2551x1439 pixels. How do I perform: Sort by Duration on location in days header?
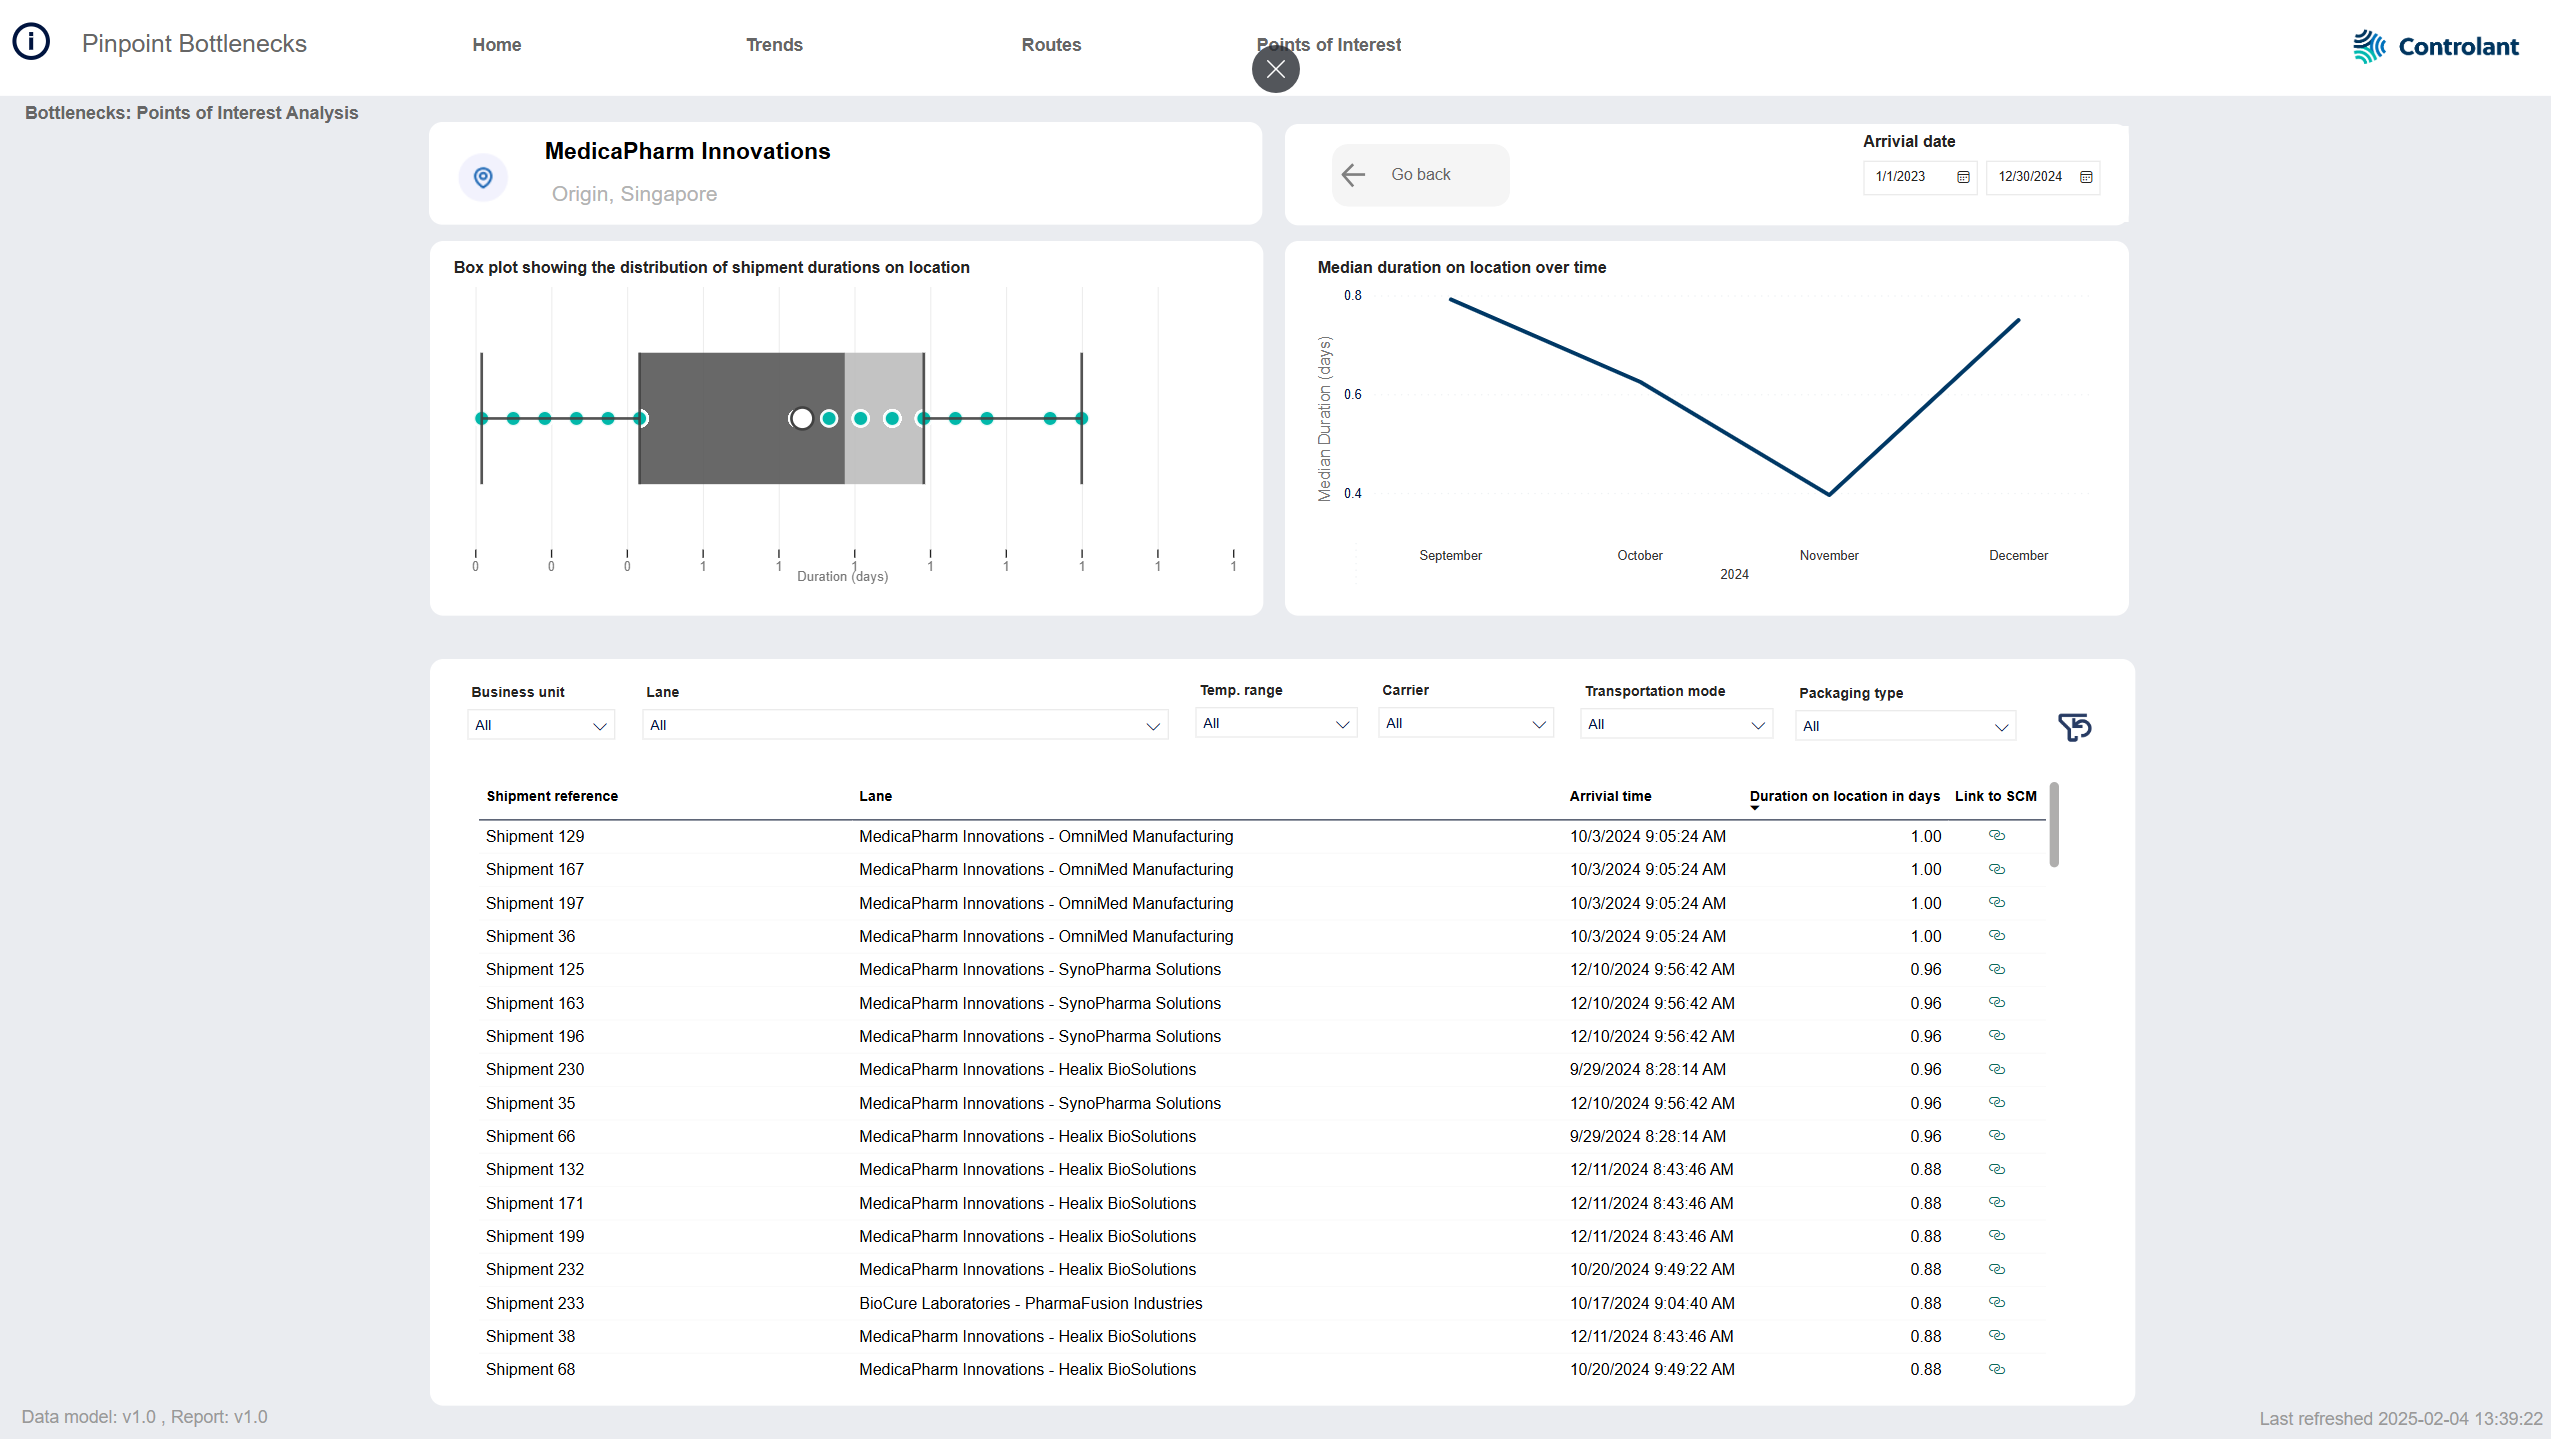coord(1844,796)
